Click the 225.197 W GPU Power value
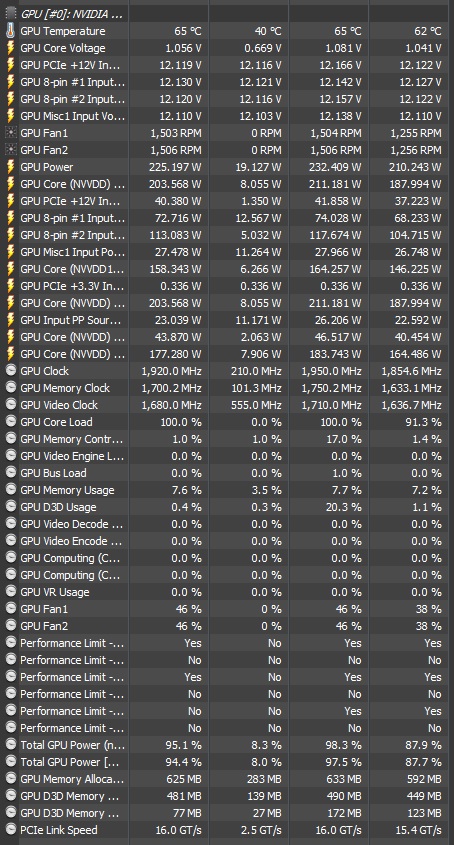 pyautogui.click(x=175, y=168)
